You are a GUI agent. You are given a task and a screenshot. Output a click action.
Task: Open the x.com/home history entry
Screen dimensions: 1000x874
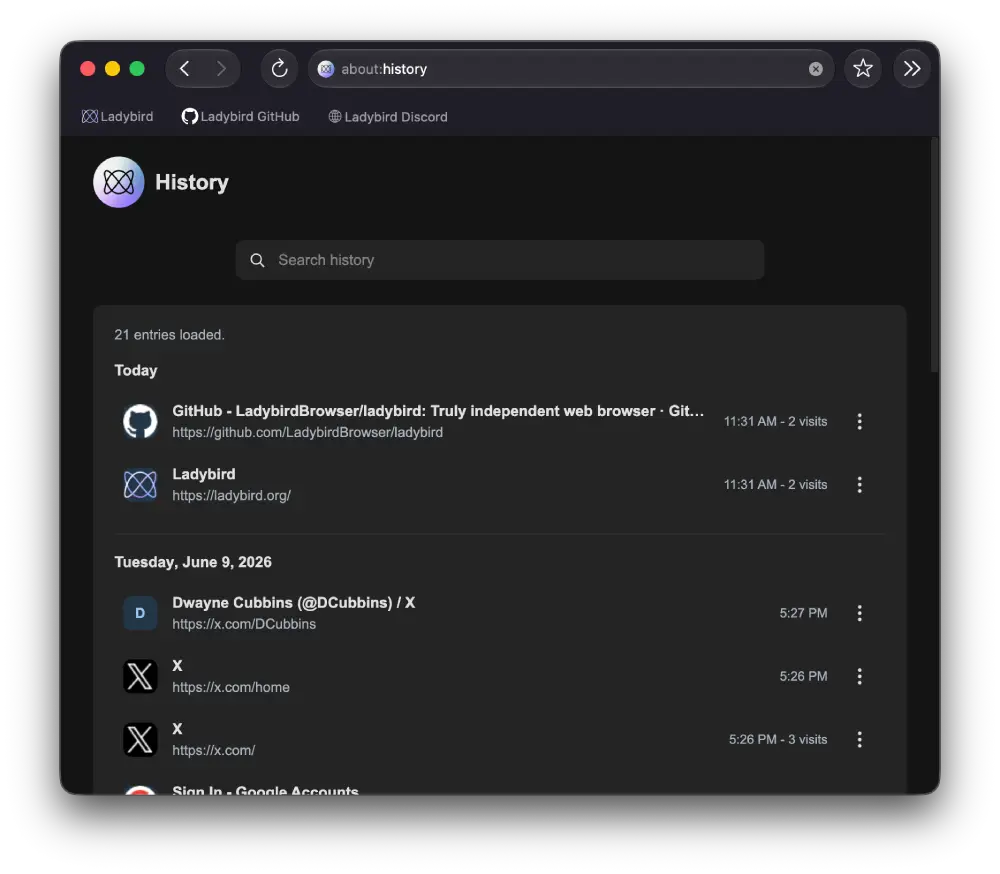499,676
